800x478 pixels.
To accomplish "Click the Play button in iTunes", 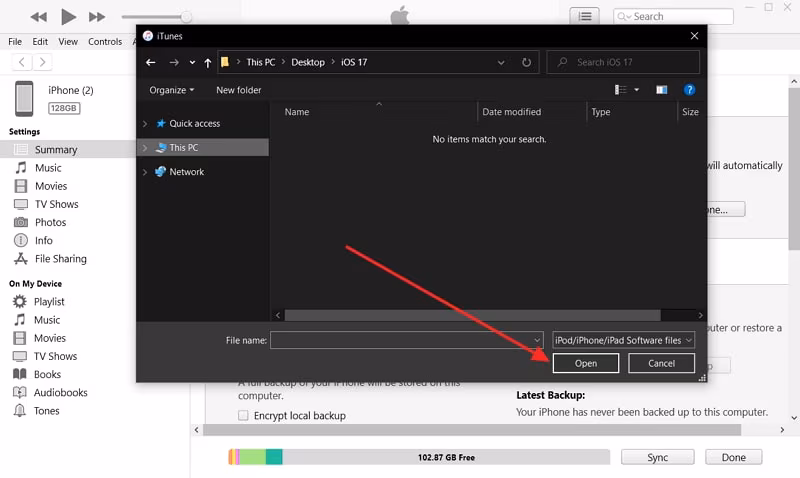I will click(x=68, y=17).
